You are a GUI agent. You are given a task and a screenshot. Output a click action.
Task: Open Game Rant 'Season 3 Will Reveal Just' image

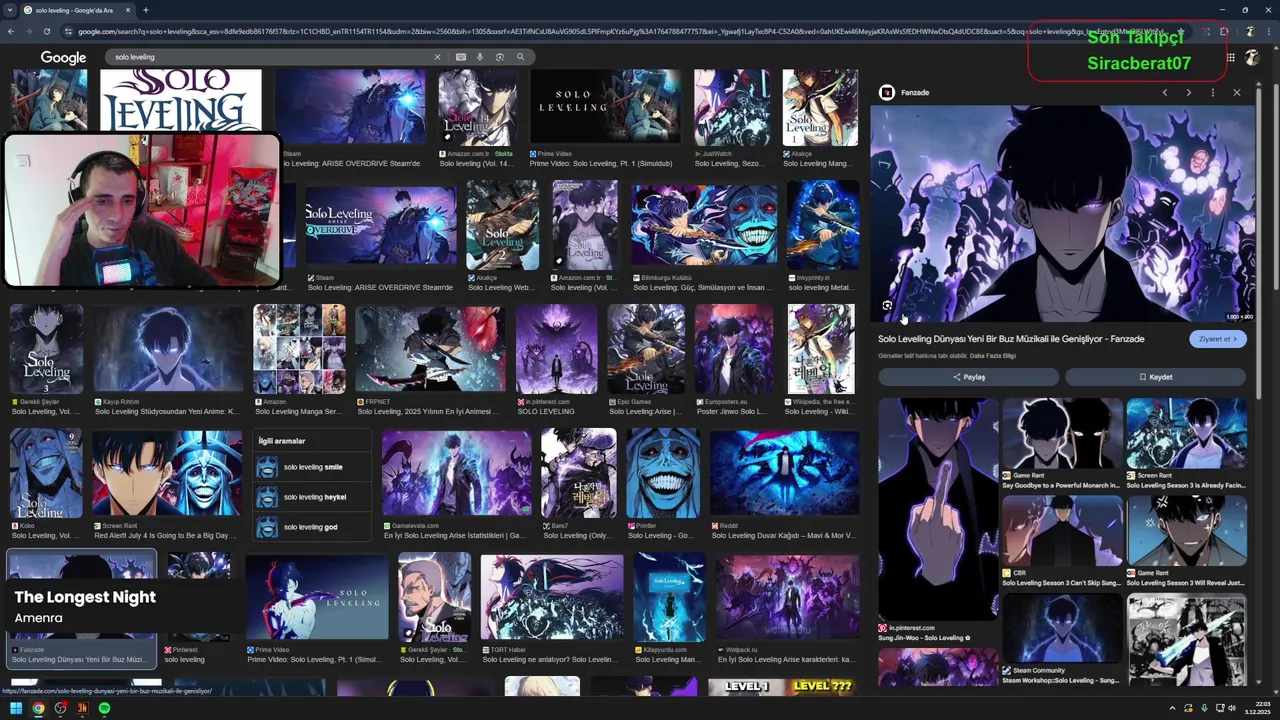point(1186,531)
